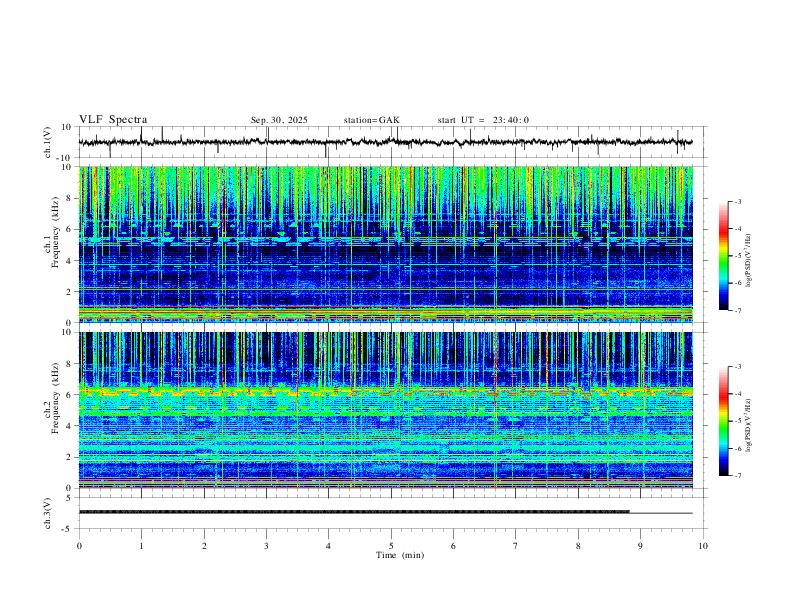Click the '0' tick label on time axis
This screenshot has height=612, width=792.
[x=79, y=546]
